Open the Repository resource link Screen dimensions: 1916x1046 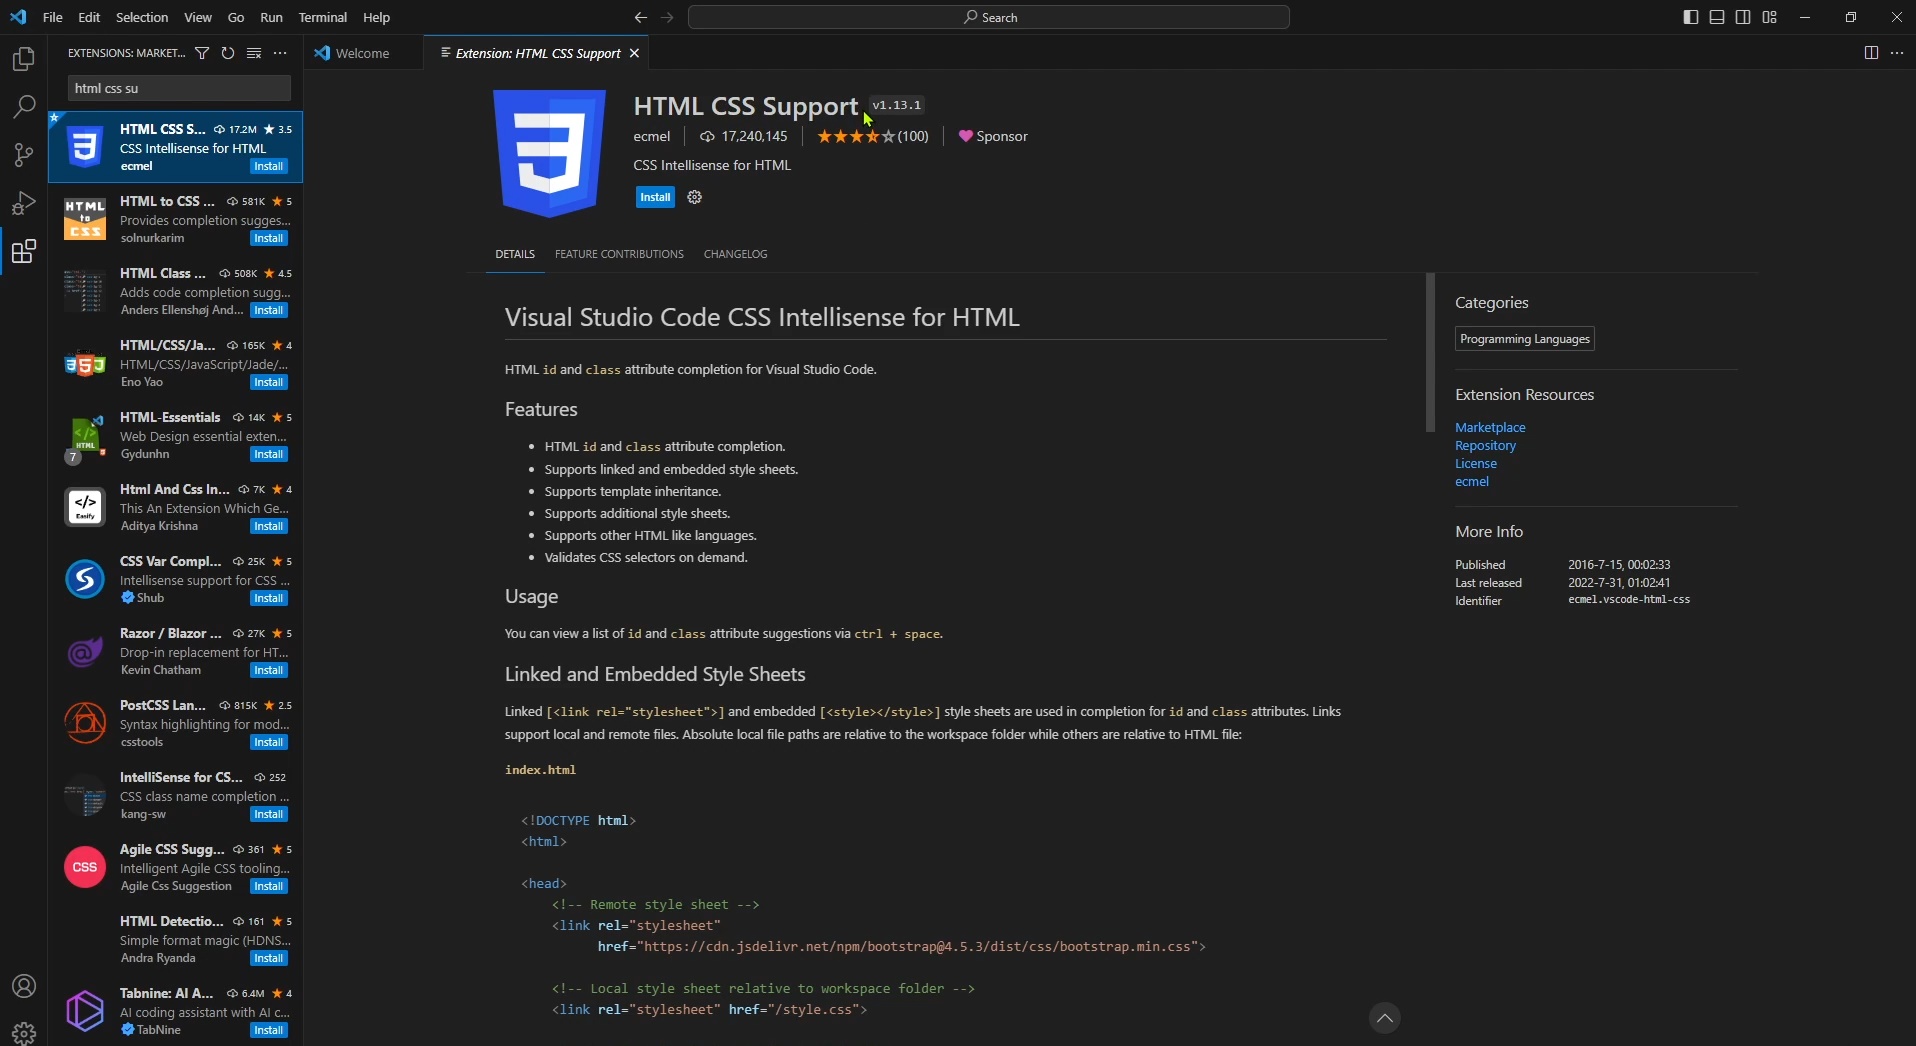(x=1485, y=446)
